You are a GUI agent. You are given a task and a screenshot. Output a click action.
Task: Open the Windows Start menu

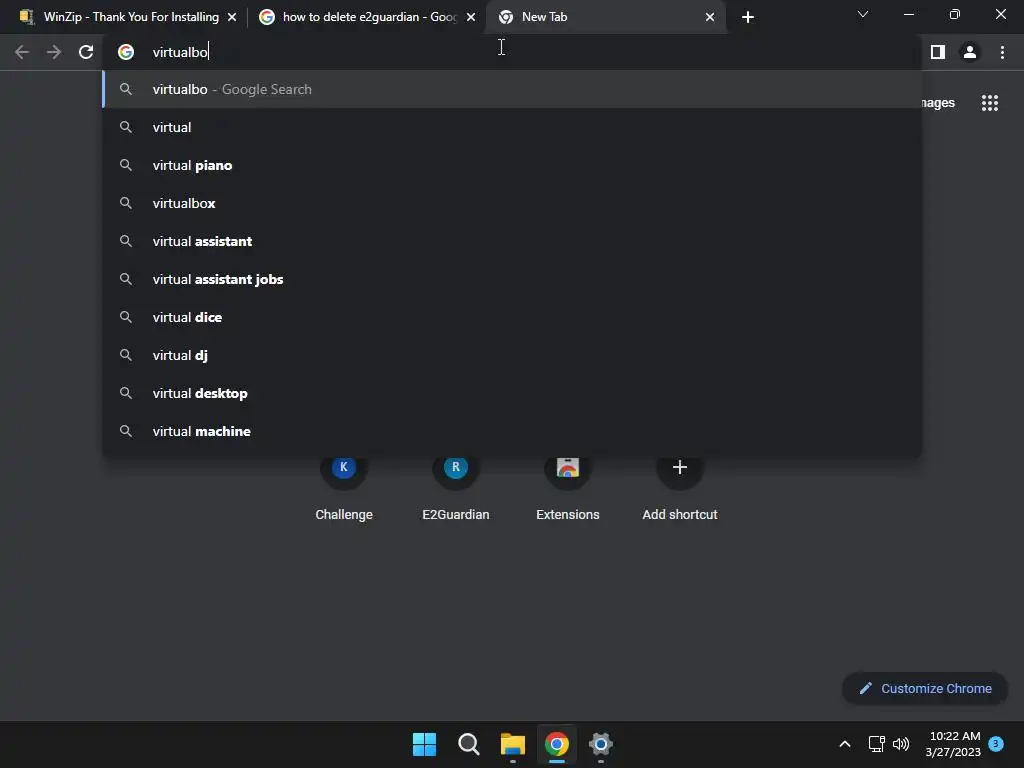424,744
